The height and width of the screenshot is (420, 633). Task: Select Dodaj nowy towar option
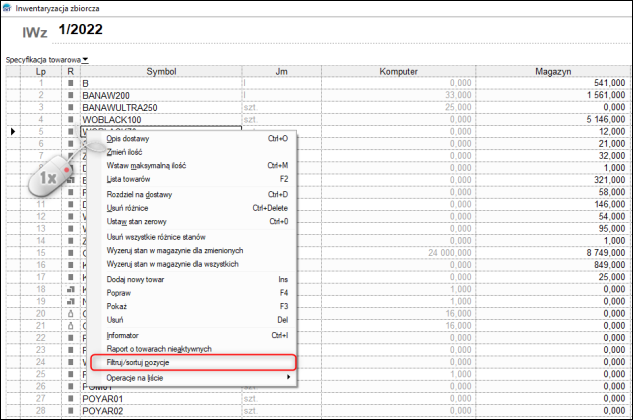tap(136, 278)
